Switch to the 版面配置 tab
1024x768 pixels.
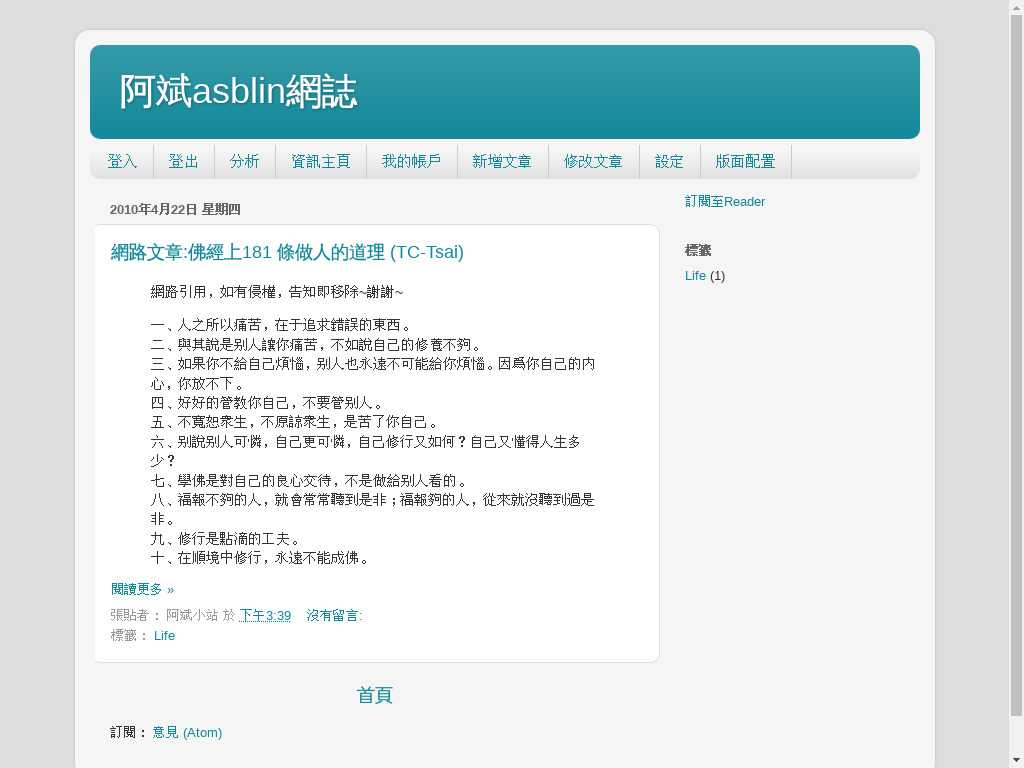click(x=745, y=161)
